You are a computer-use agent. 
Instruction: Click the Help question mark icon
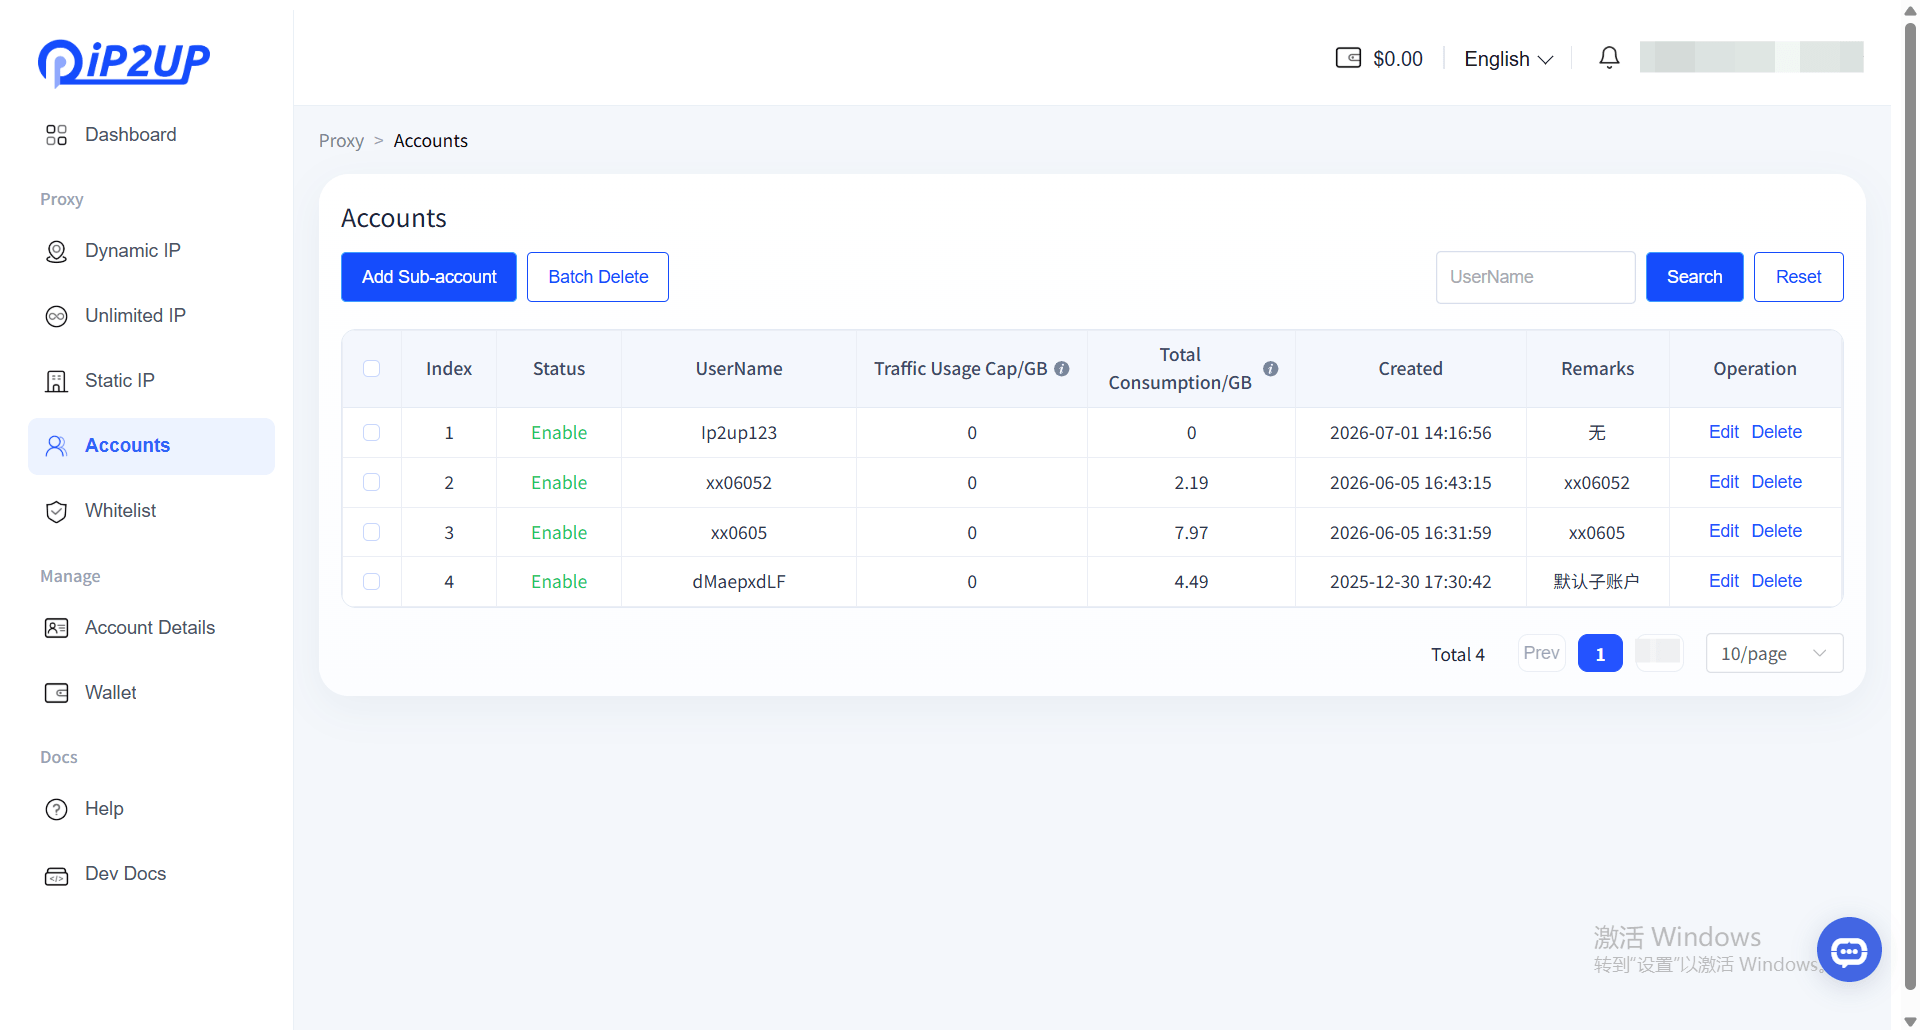(x=57, y=809)
